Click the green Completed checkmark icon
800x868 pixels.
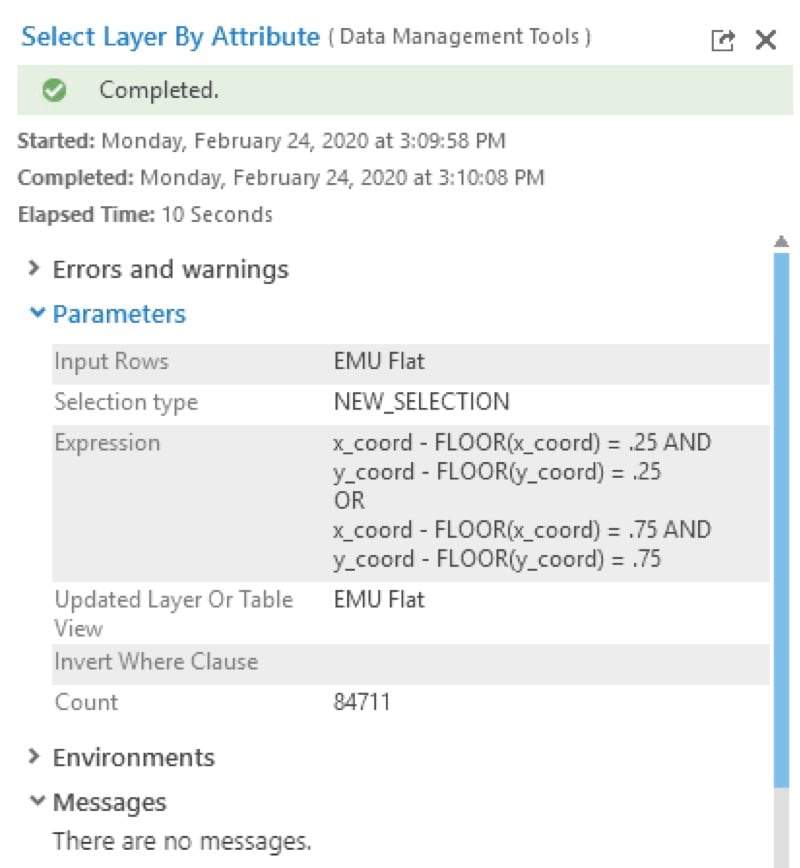54,91
